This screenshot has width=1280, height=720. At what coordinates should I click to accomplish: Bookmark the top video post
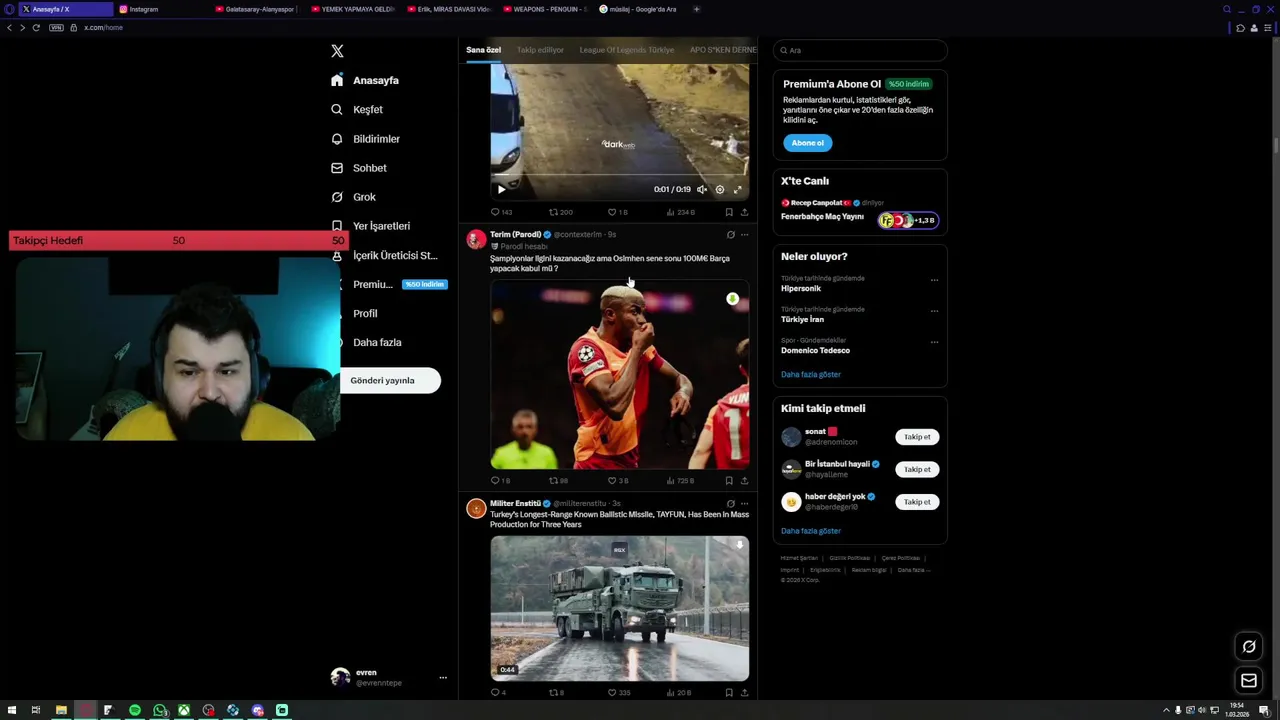point(729,212)
